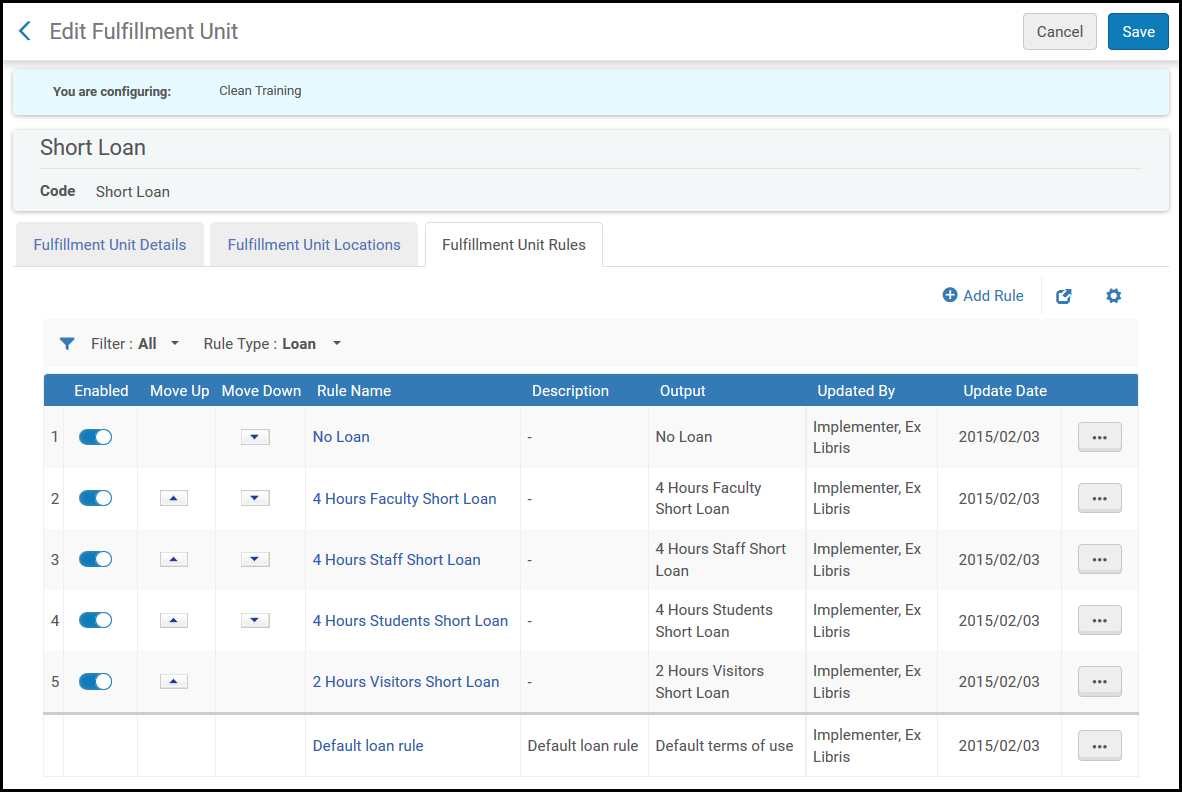Move down 4 Hours Students Short Loan
Image resolution: width=1182 pixels, height=792 pixels.
[x=255, y=620]
